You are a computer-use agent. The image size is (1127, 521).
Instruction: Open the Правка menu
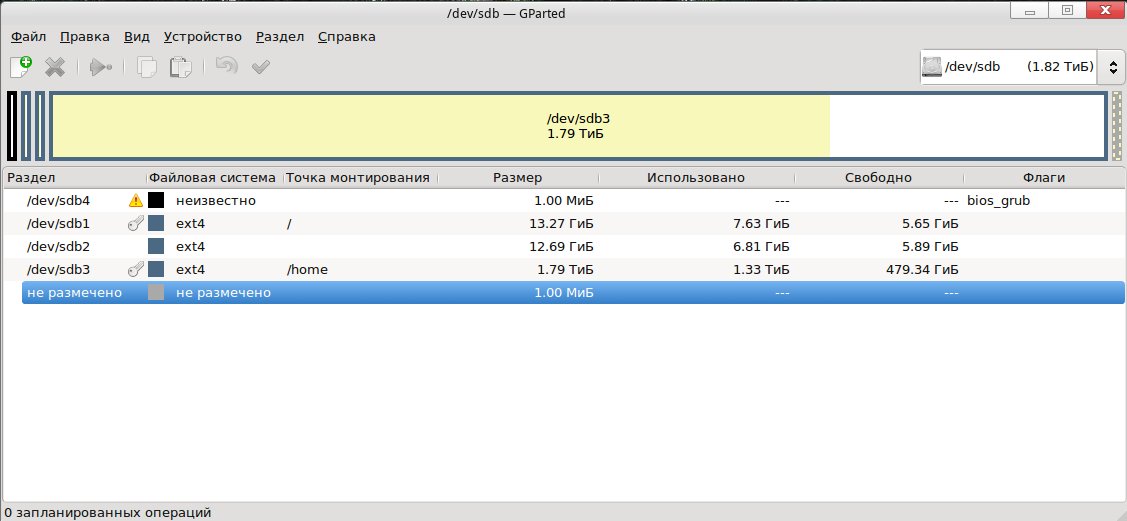click(85, 37)
